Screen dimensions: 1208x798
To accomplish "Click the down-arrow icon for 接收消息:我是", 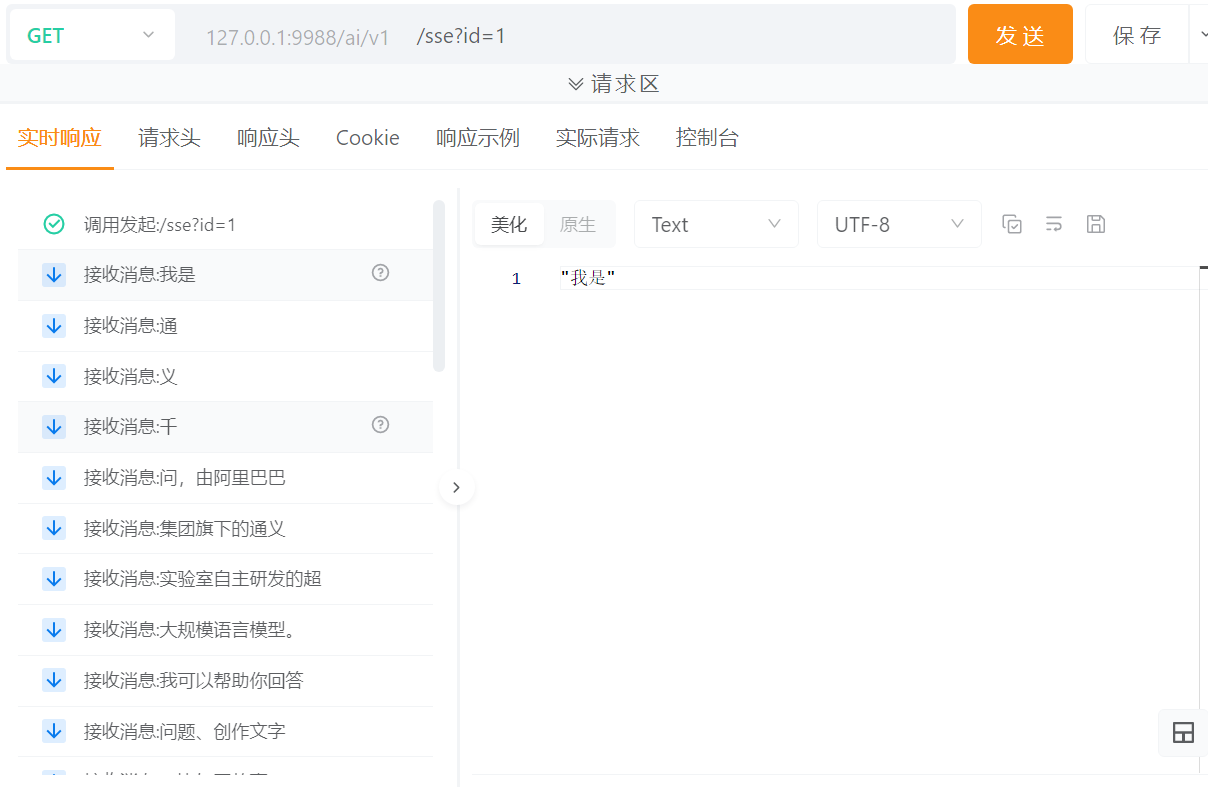I will pos(54,274).
